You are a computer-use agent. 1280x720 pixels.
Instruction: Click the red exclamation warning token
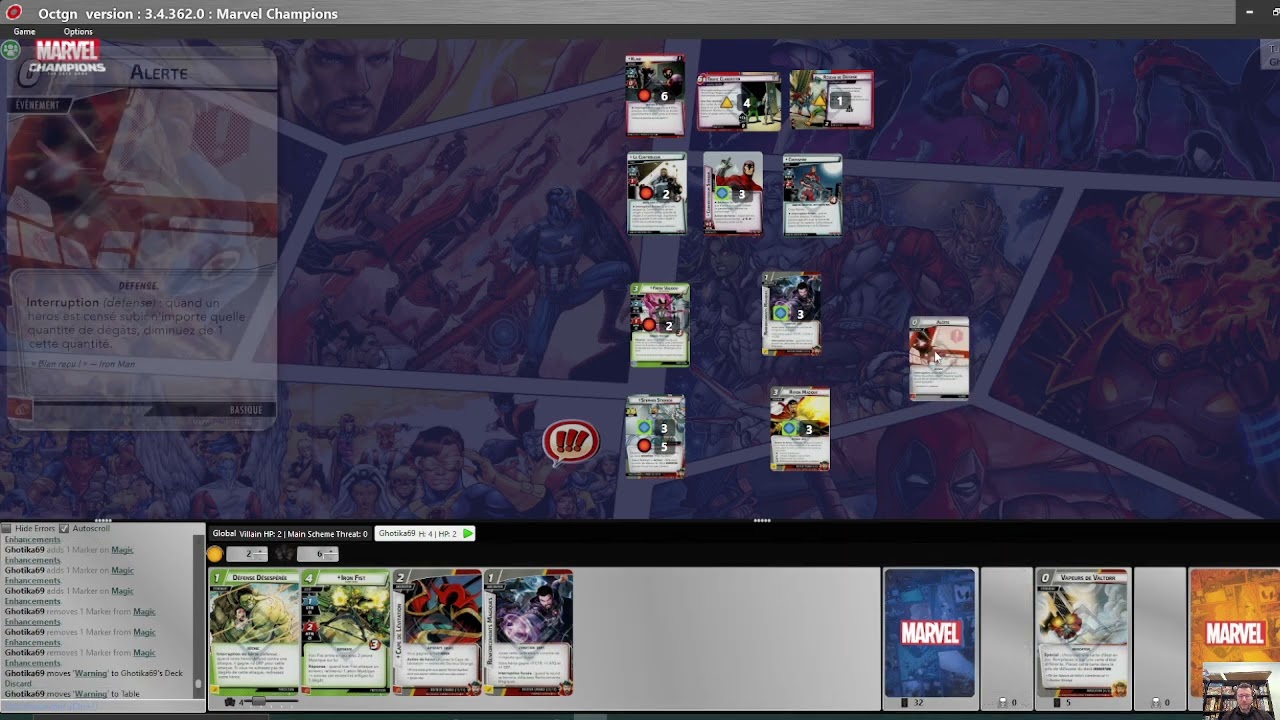pos(570,442)
